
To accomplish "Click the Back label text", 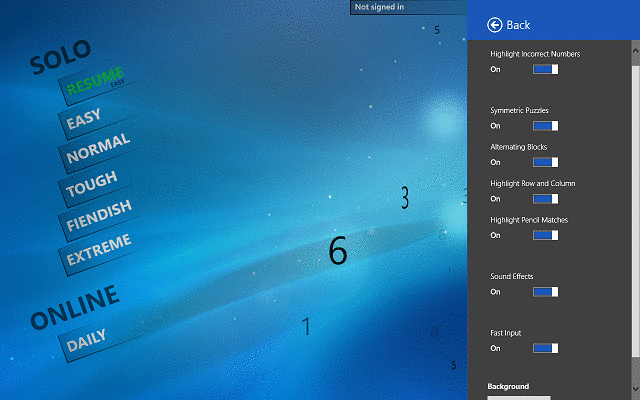I will pos(518,25).
